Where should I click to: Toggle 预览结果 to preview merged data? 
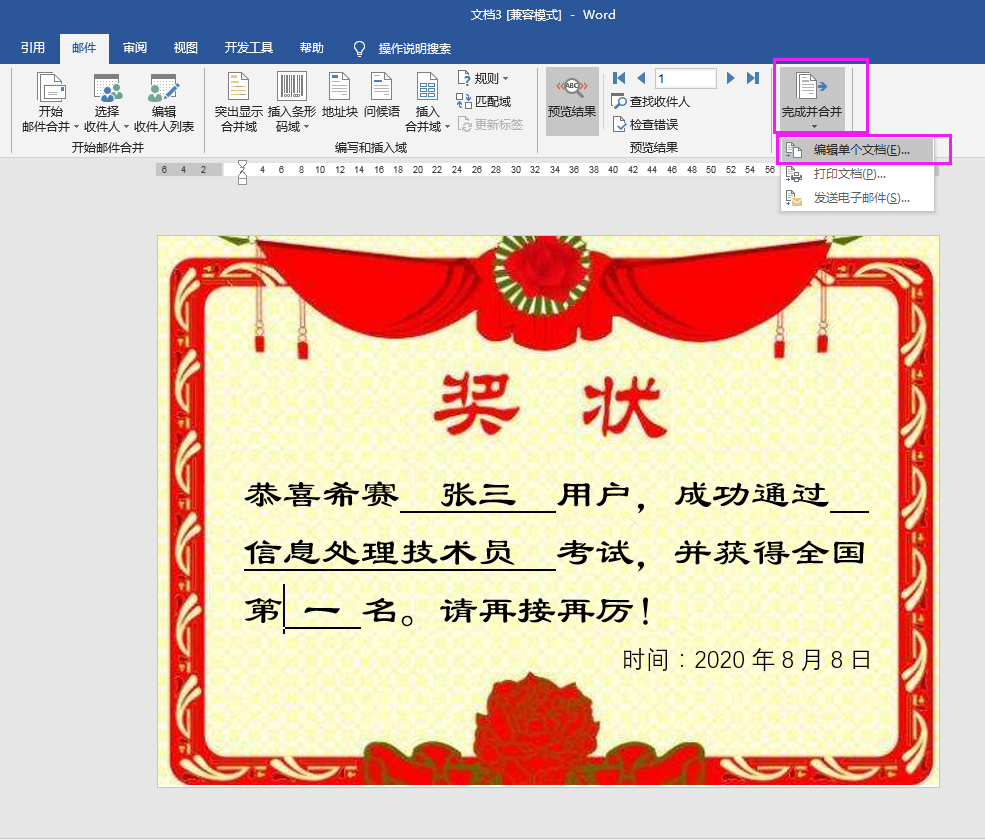click(572, 98)
